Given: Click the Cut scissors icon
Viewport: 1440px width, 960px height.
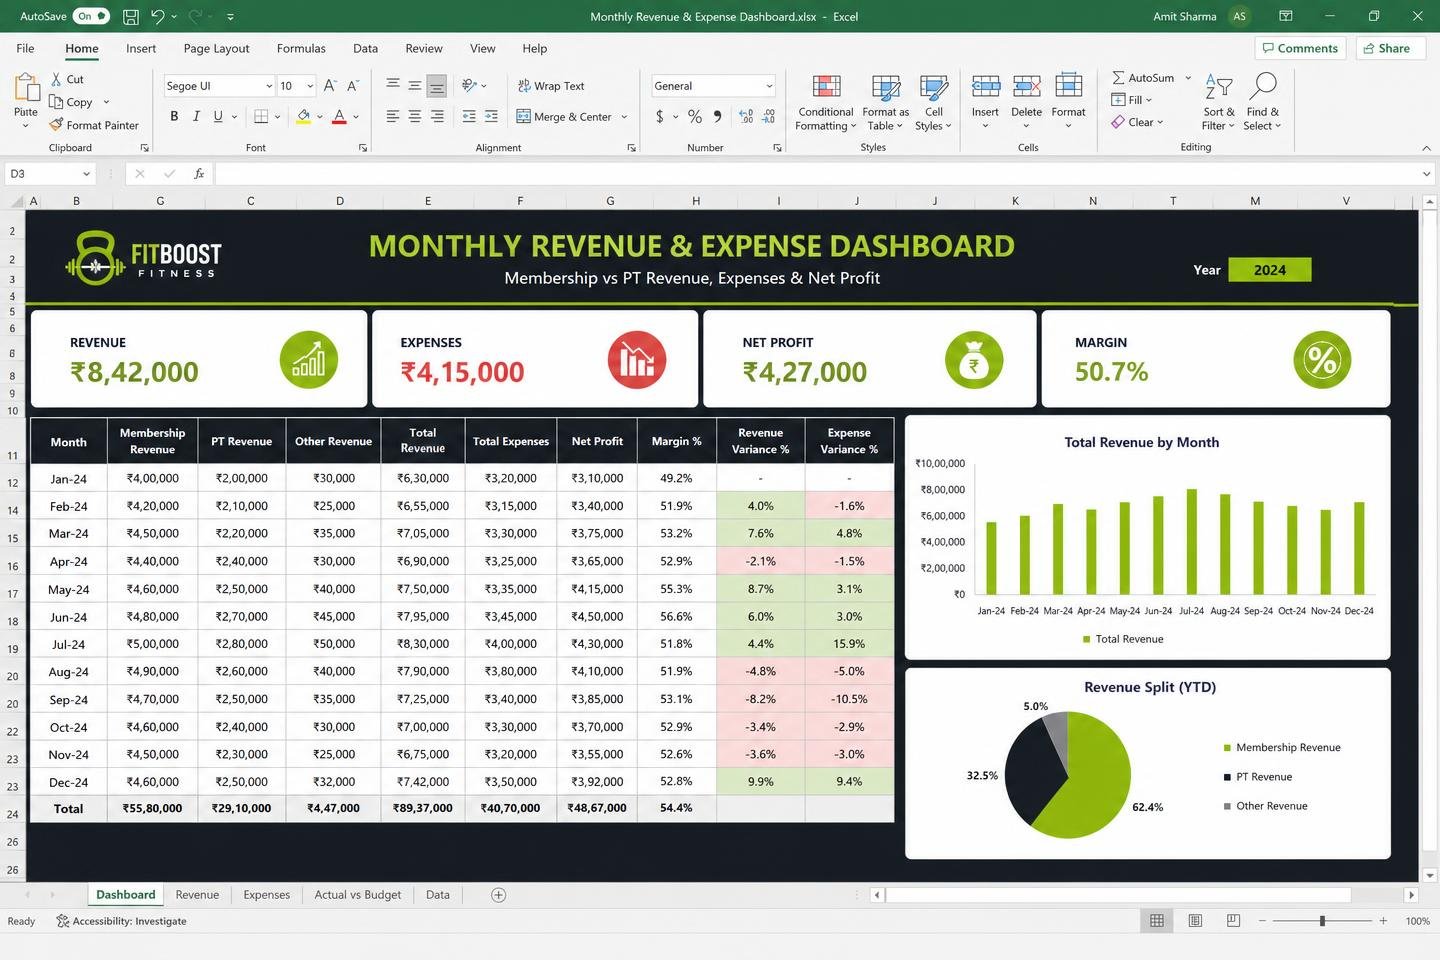Looking at the screenshot, I should point(56,79).
